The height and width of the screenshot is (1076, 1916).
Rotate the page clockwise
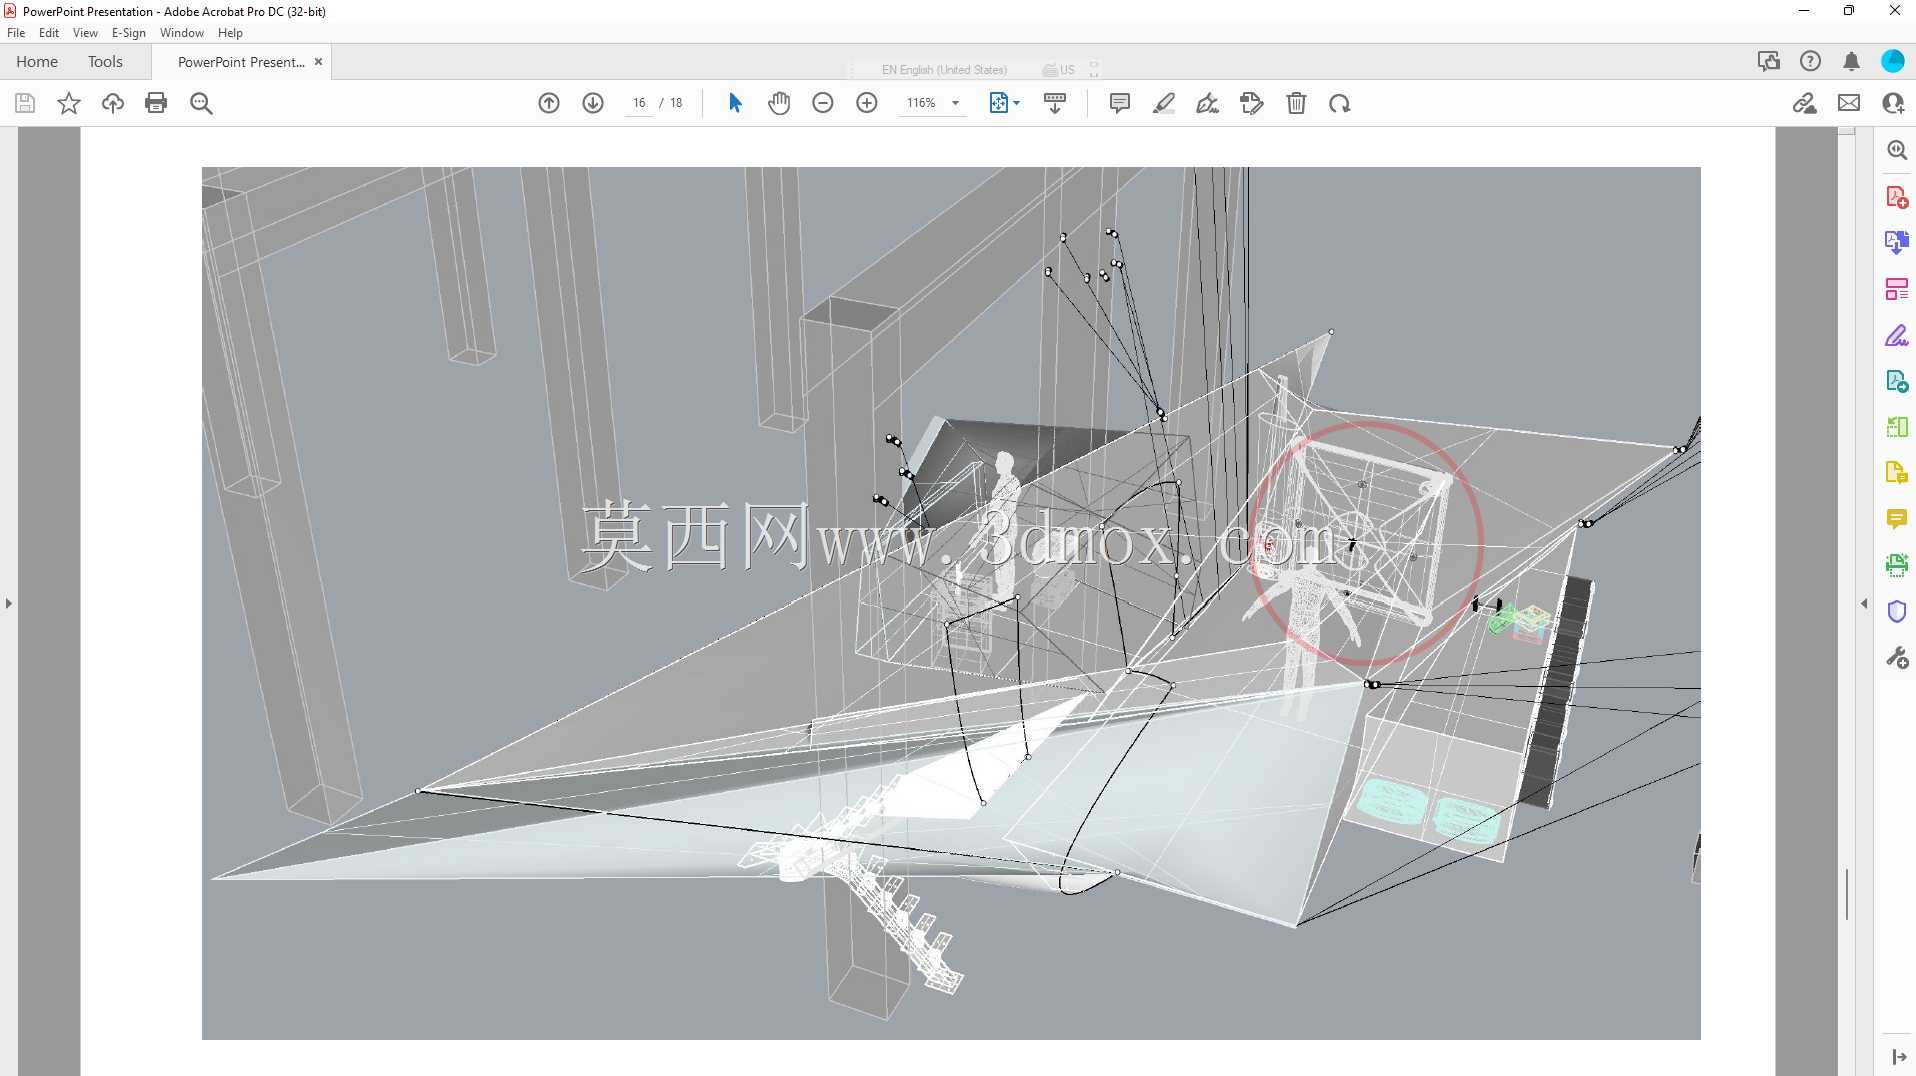pyautogui.click(x=1340, y=103)
